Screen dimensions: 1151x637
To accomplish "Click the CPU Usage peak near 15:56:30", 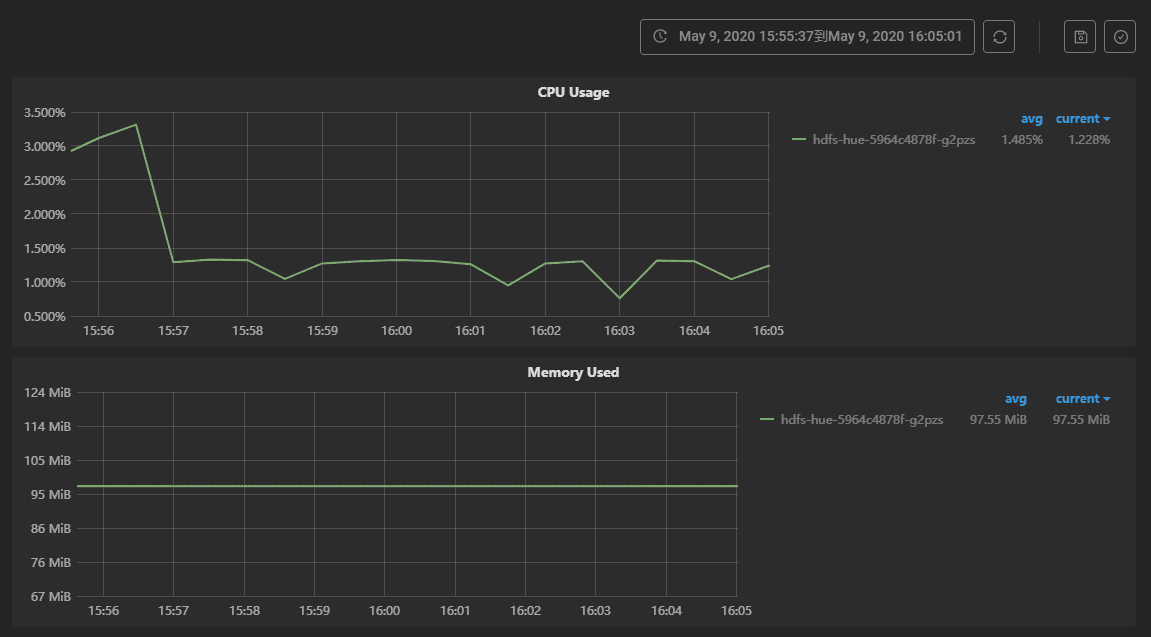I will tap(136, 125).
